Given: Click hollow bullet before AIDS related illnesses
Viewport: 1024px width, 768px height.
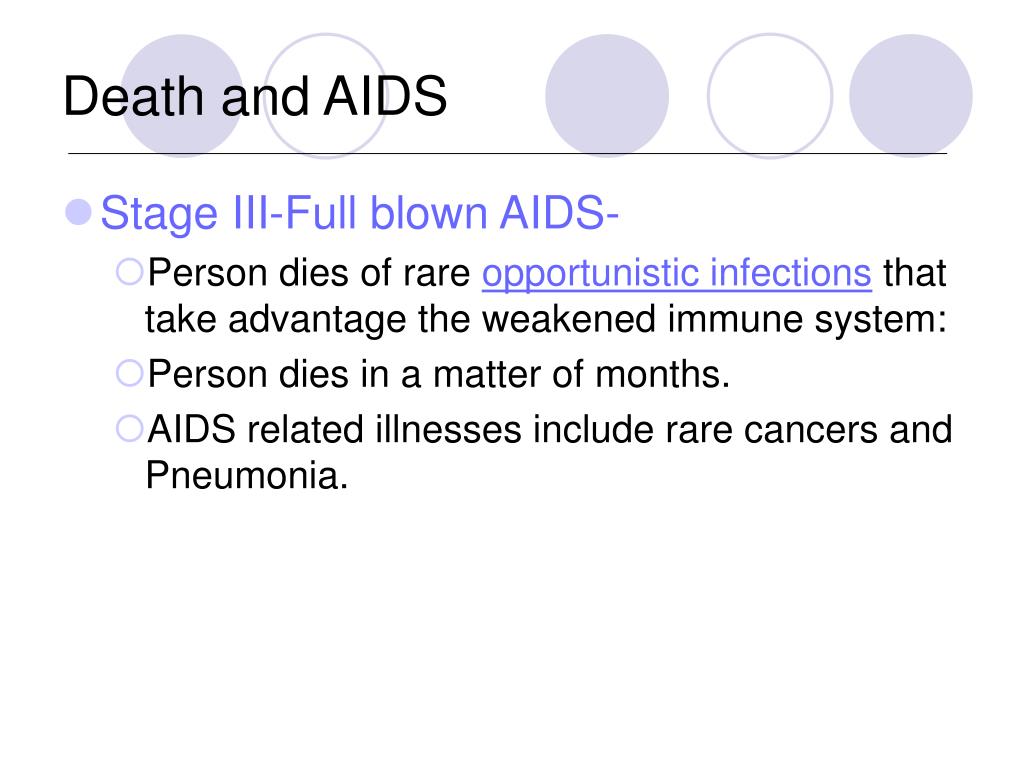Looking at the screenshot, I should pos(129,429).
